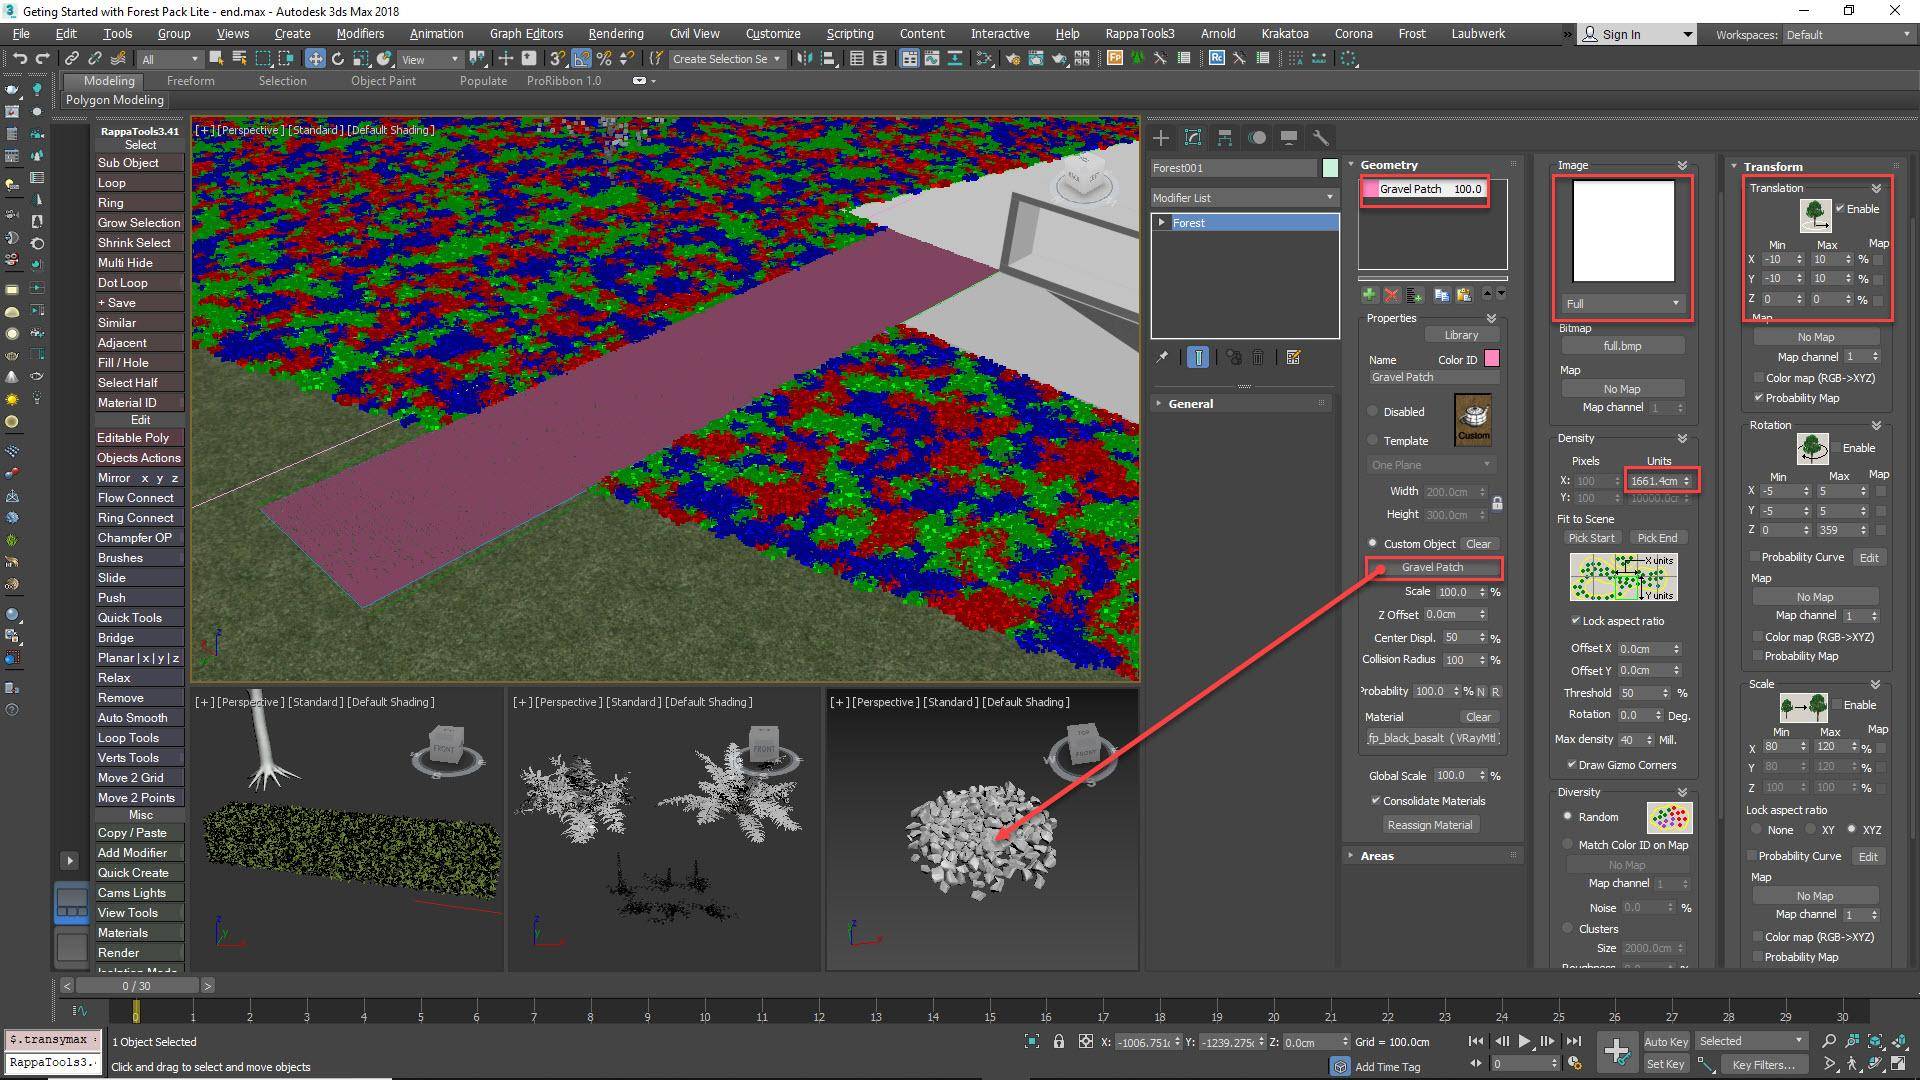Click the pink Color ID swatch

[1491, 358]
